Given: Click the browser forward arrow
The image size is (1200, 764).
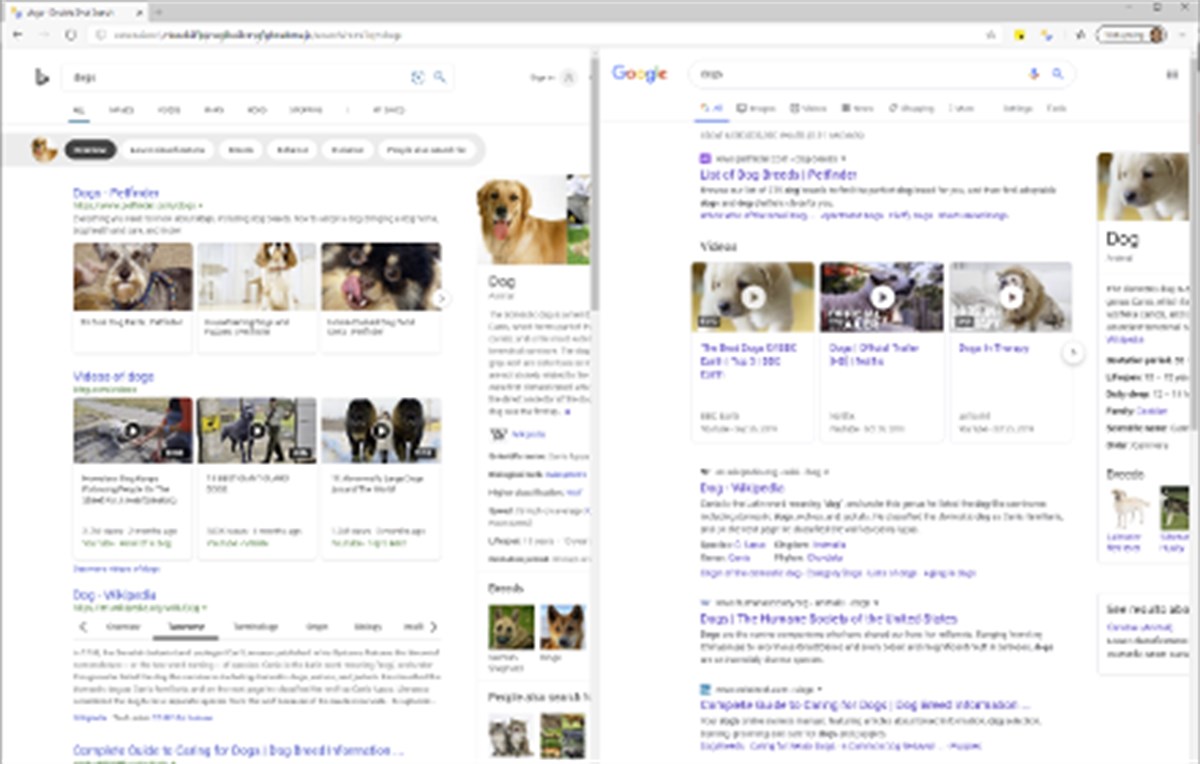Looking at the screenshot, I should 43,34.
